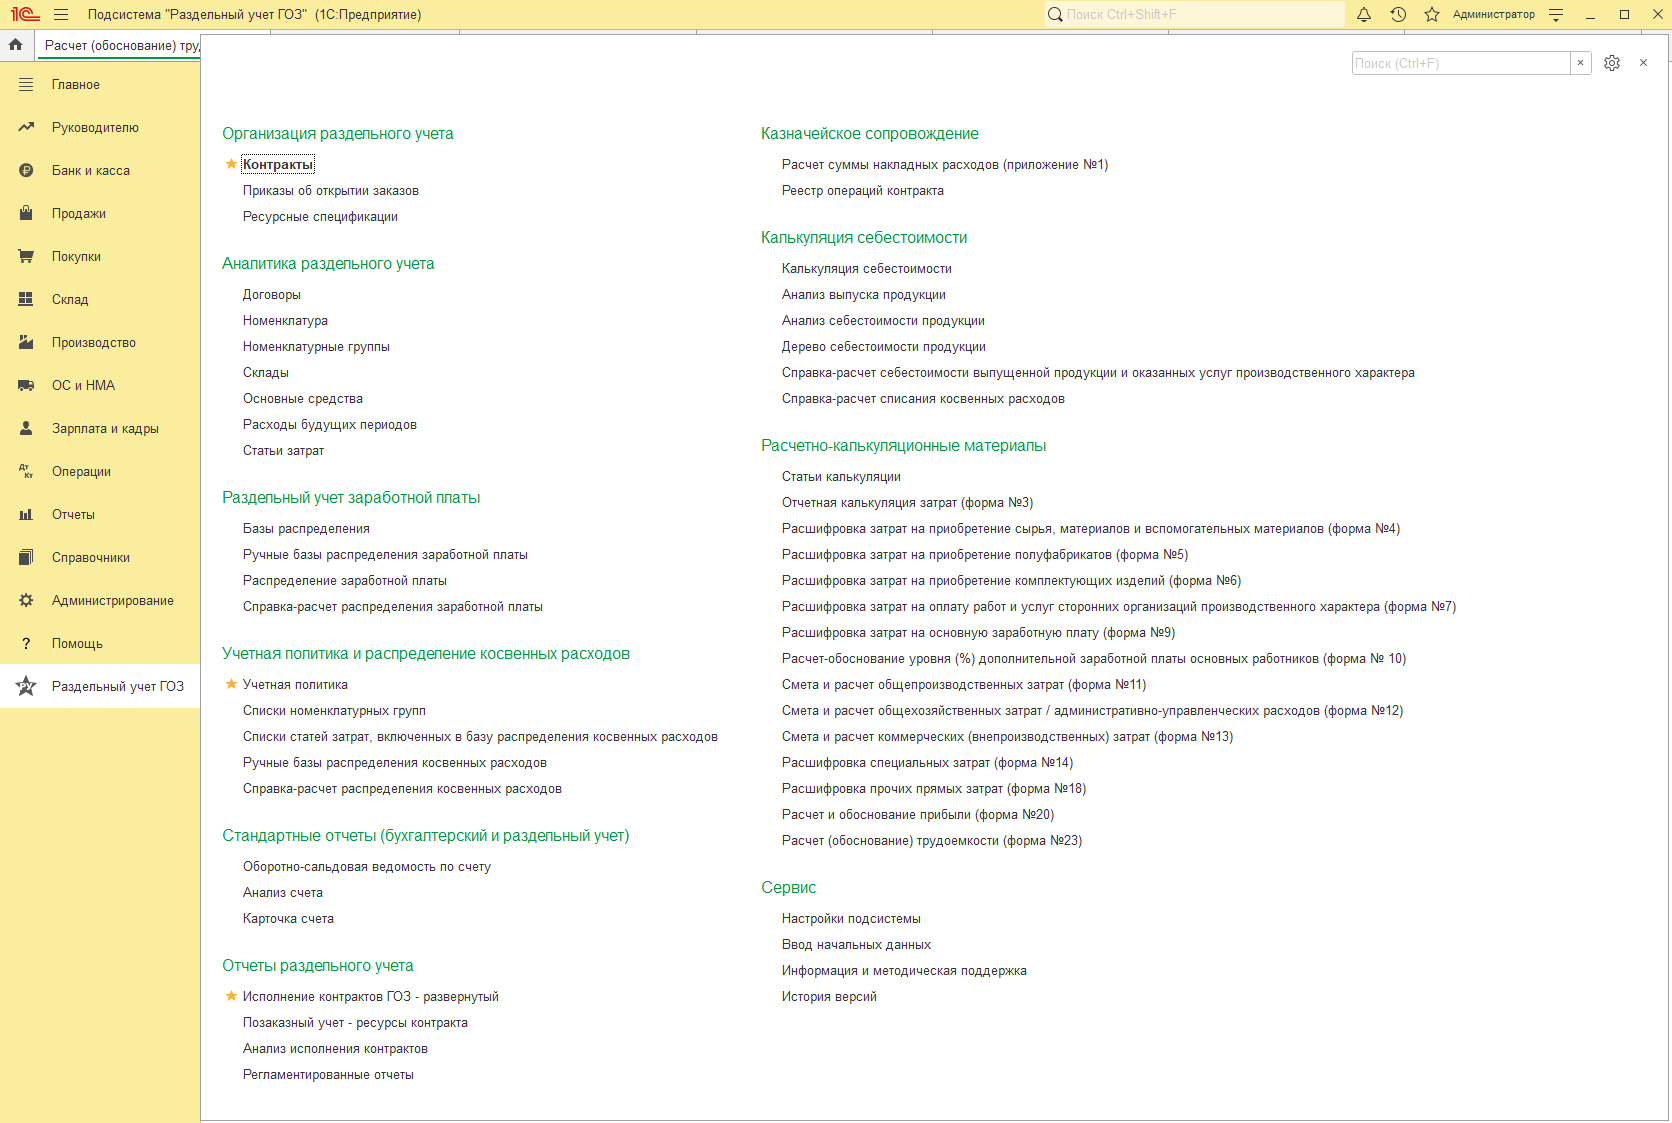Close the section menu panel

click(x=1643, y=63)
